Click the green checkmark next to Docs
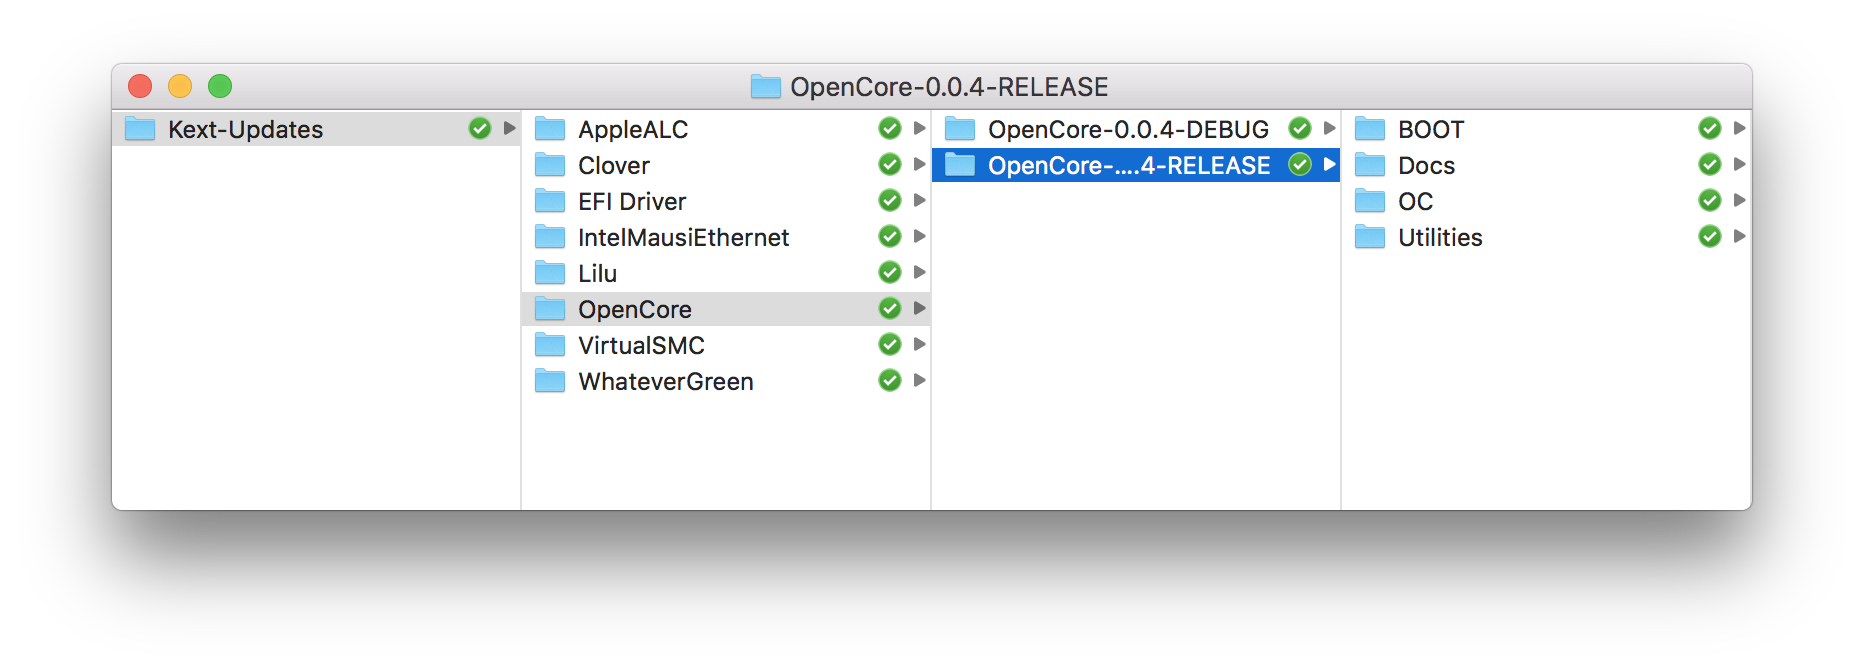The image size is (1864, 670). 1710,164
